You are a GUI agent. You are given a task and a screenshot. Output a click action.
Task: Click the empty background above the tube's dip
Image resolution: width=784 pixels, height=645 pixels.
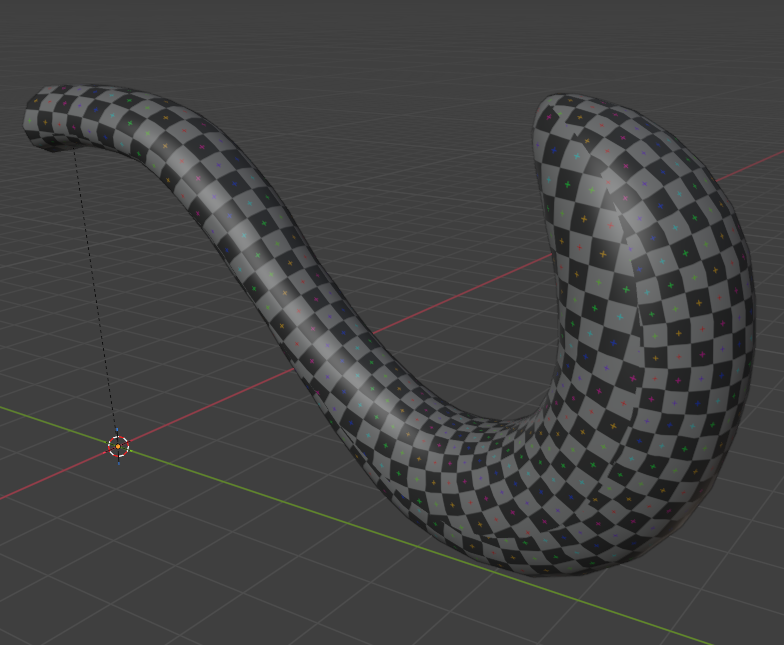point(400,120)
